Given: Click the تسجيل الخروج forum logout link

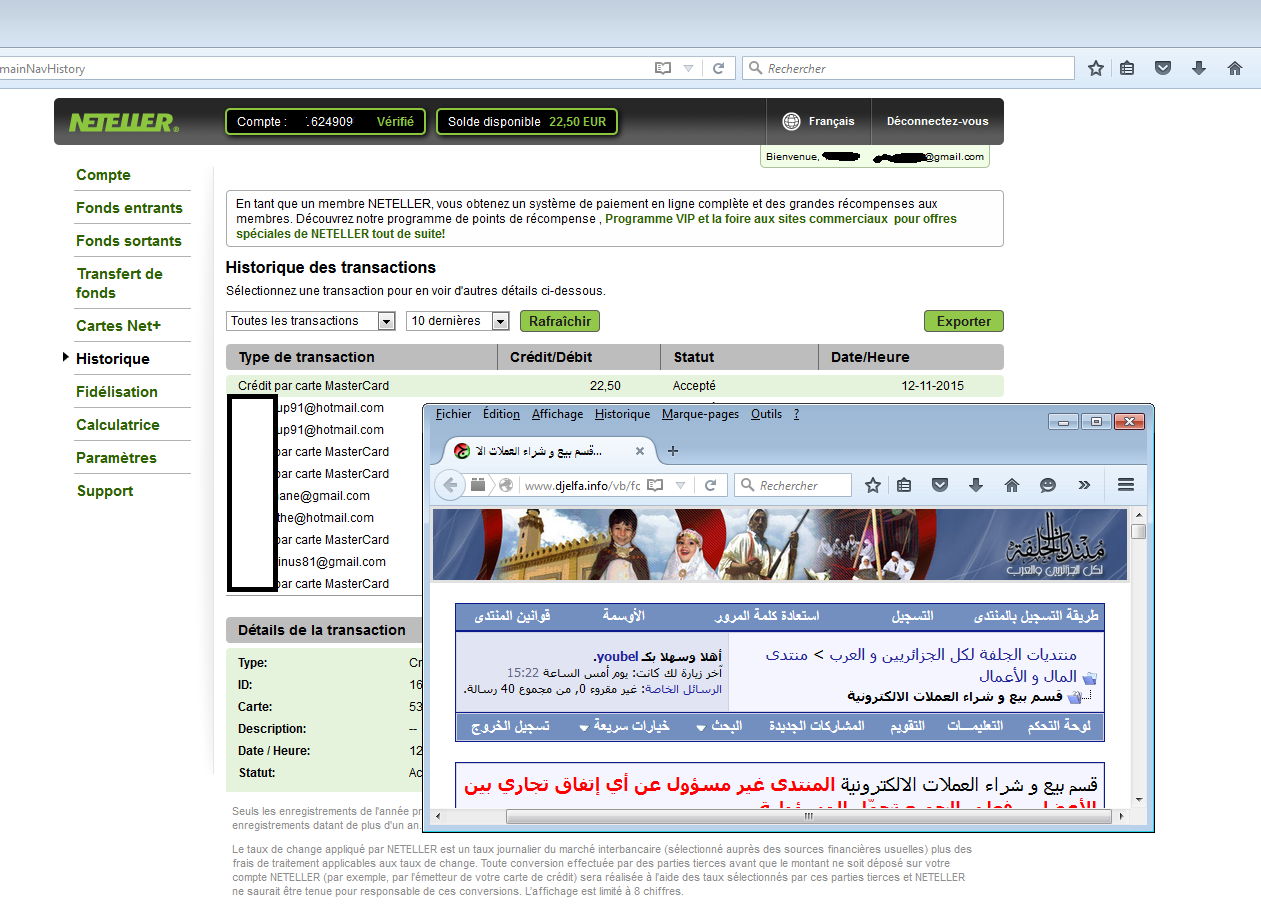Looking at the screenshot, I should (x=511, y=726).
